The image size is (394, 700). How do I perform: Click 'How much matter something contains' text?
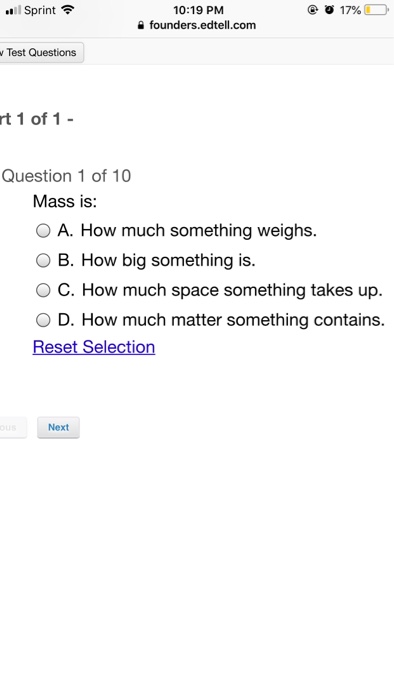click(x=233, y=320)
